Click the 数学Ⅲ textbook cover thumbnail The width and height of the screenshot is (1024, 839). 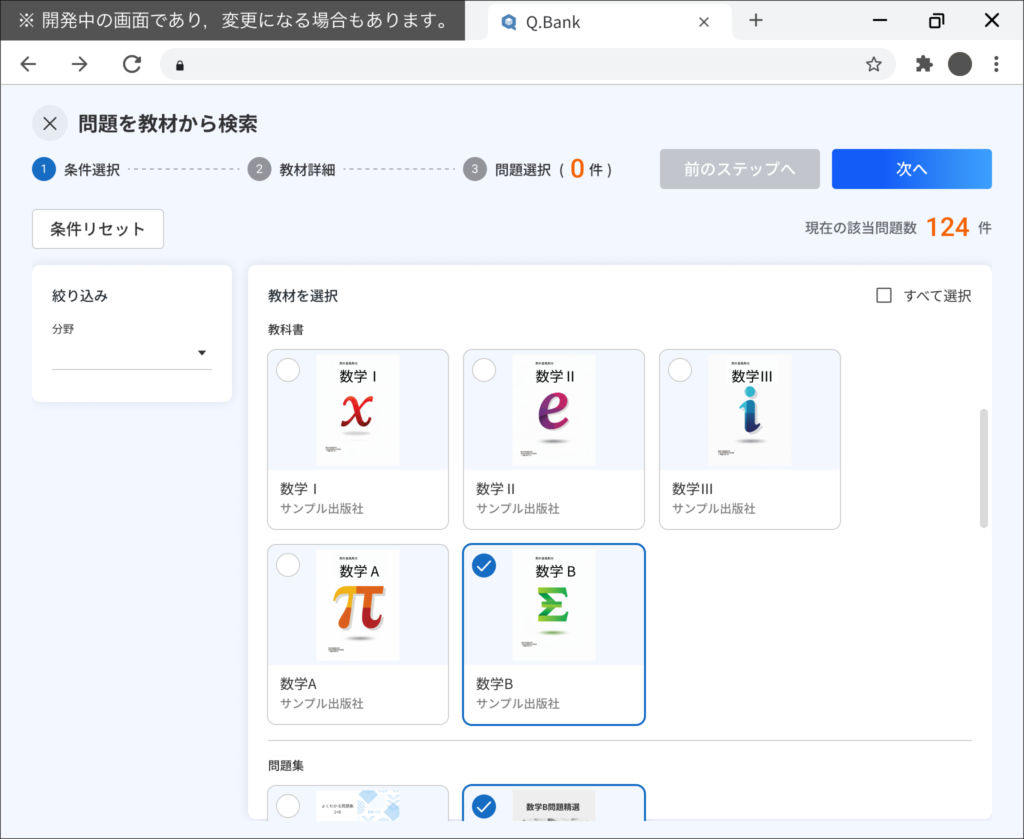(749, 409)
